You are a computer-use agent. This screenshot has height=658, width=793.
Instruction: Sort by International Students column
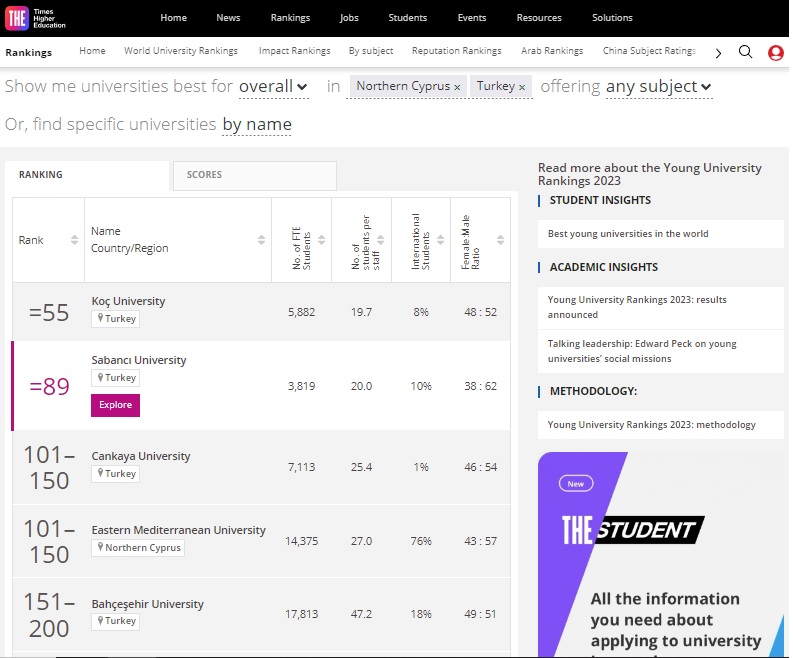(440, 240)
